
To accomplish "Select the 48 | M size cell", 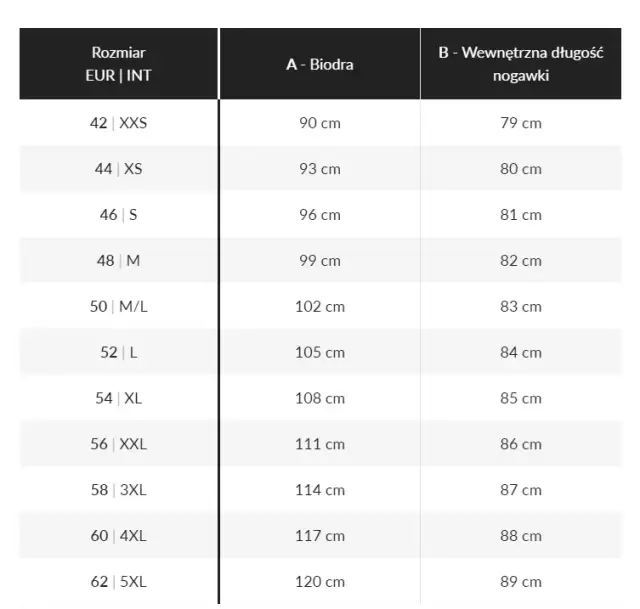I will [118, 261].
